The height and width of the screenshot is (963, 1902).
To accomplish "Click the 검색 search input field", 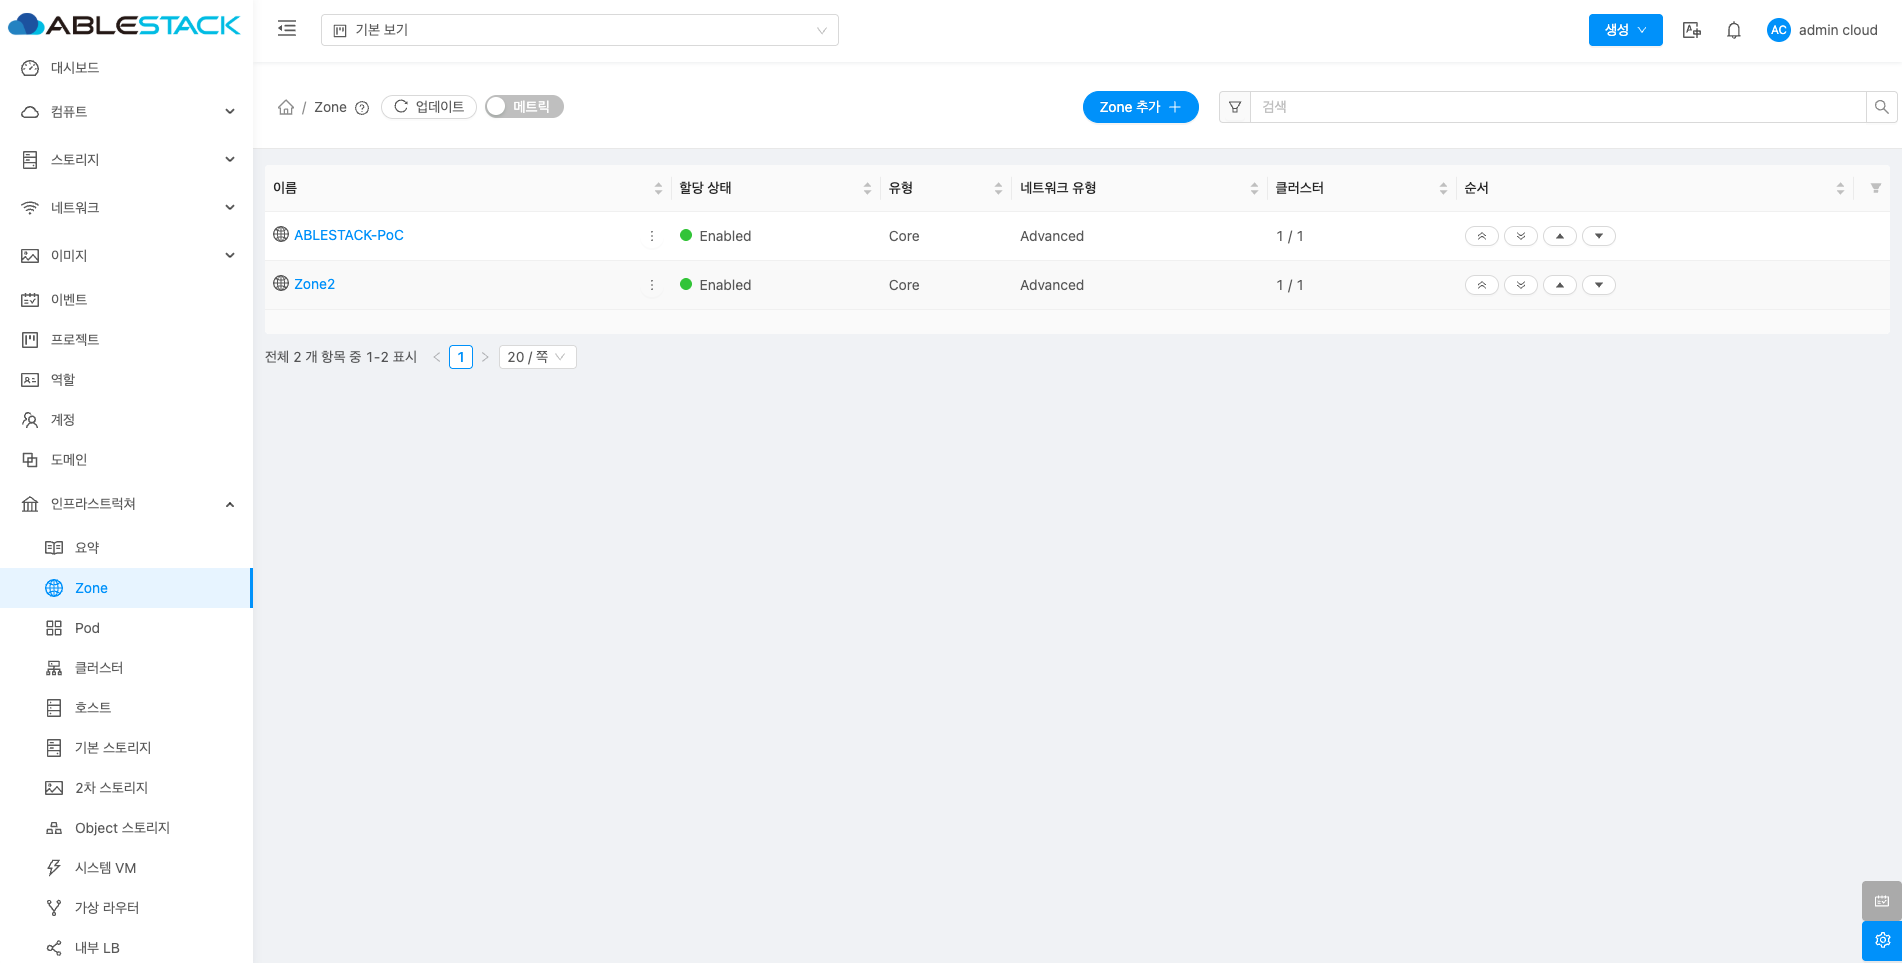I will click(1557, 107).
